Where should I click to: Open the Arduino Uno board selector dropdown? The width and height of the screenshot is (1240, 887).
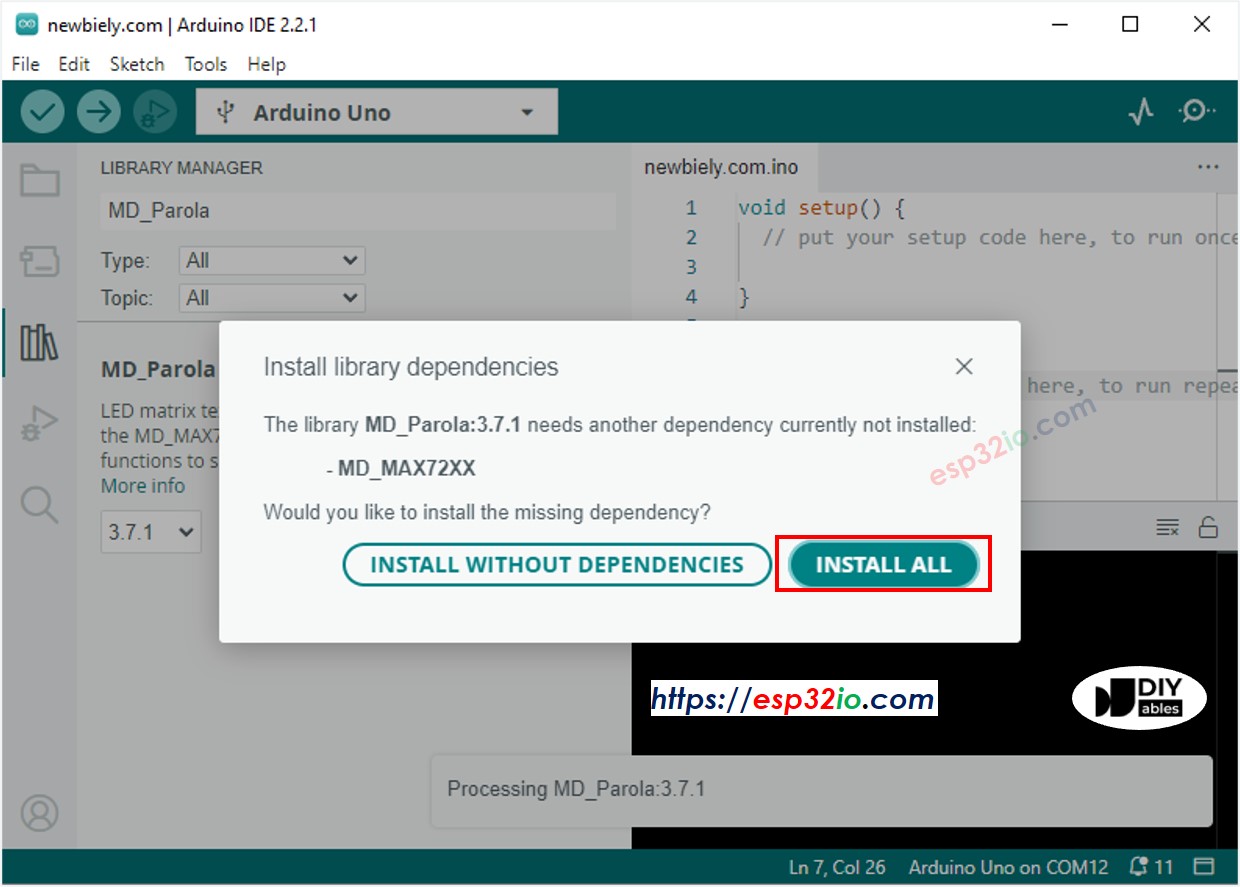tap(376, 111)
